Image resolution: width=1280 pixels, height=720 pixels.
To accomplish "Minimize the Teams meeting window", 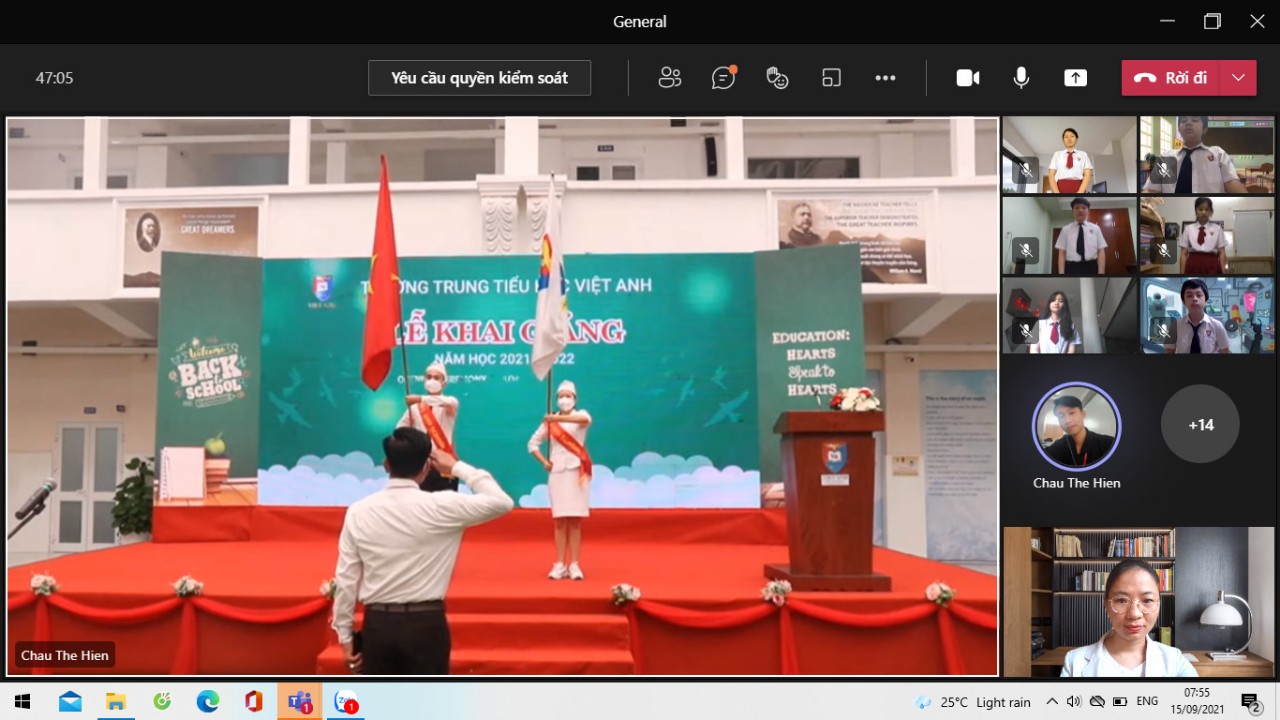I will (1167, 21).
